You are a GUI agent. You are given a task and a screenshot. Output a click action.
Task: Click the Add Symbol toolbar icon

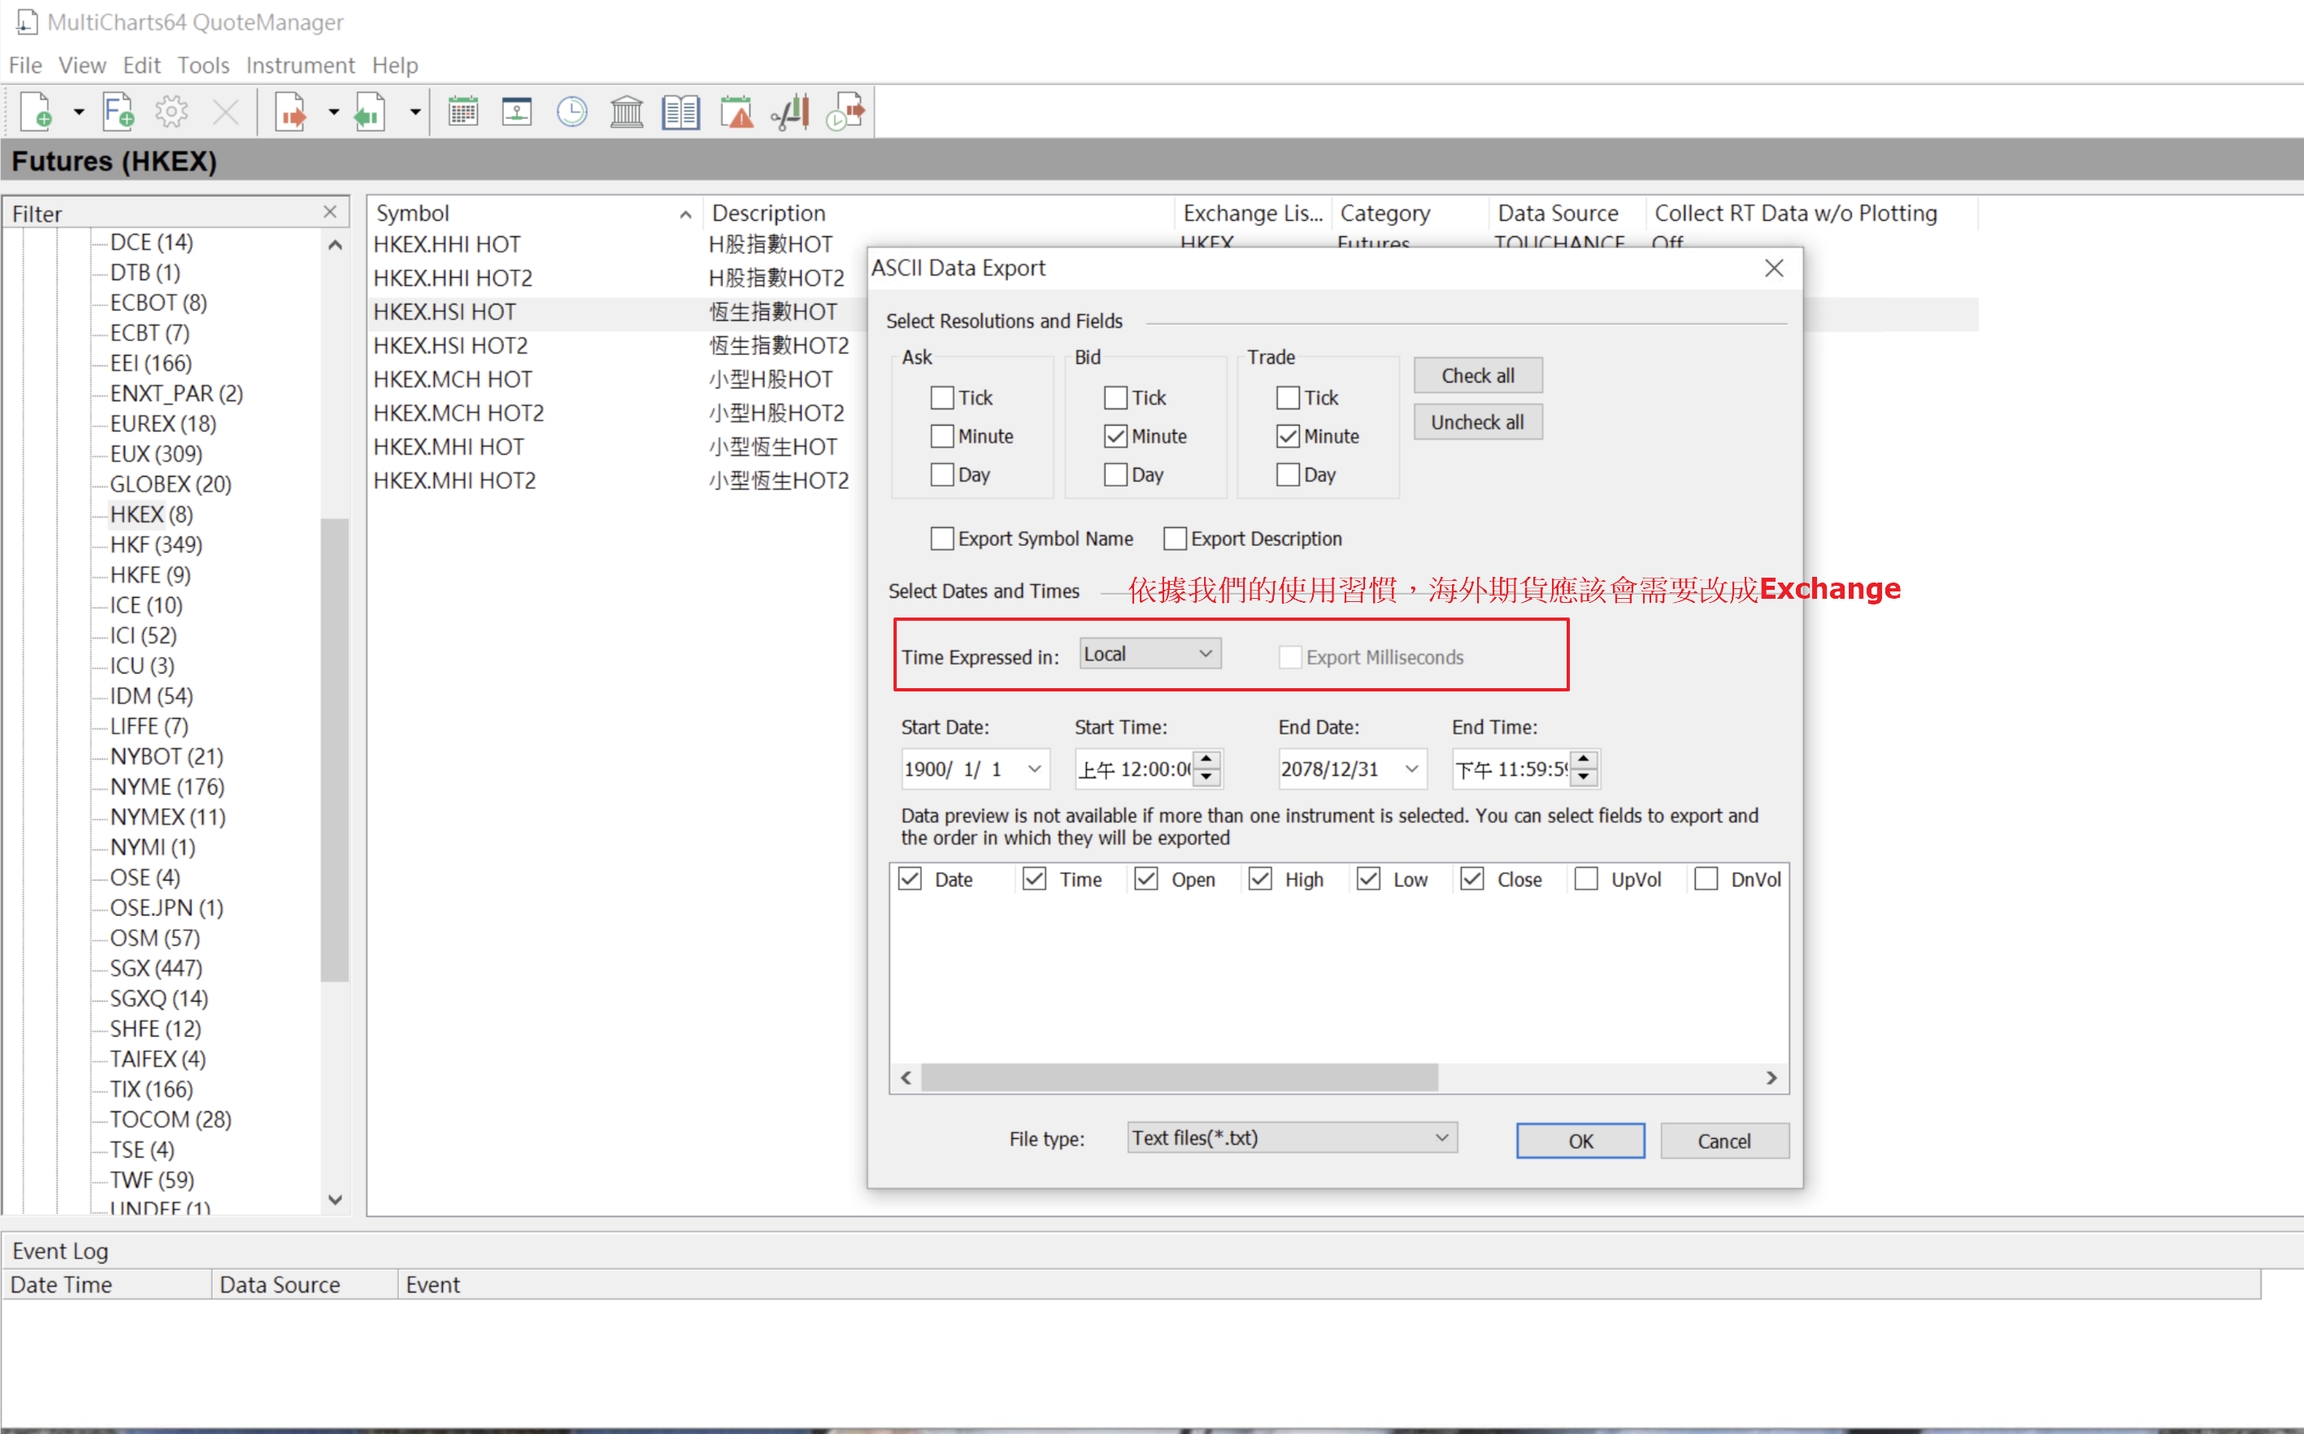pos(37,112)
